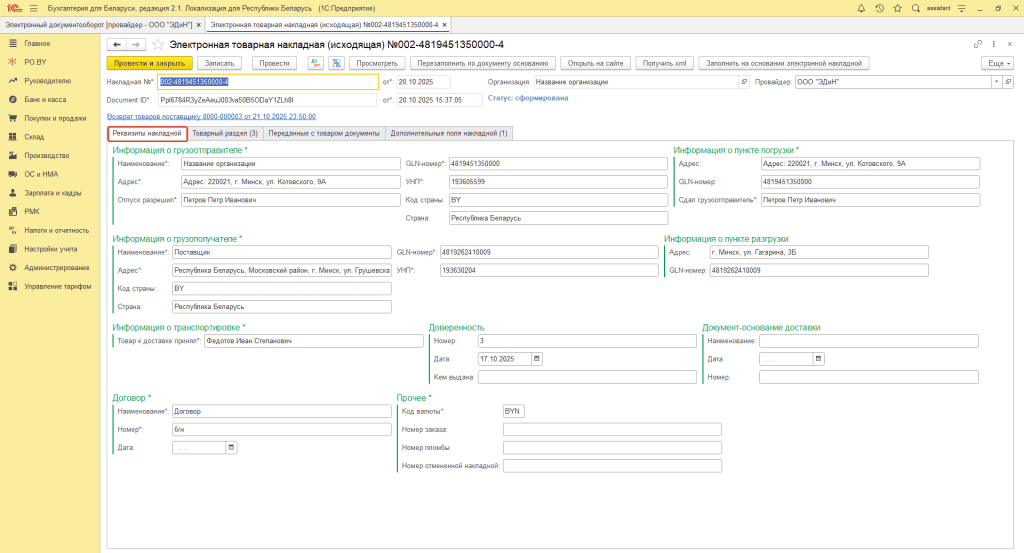Open Дополнительные поля накладной tab

448,133
